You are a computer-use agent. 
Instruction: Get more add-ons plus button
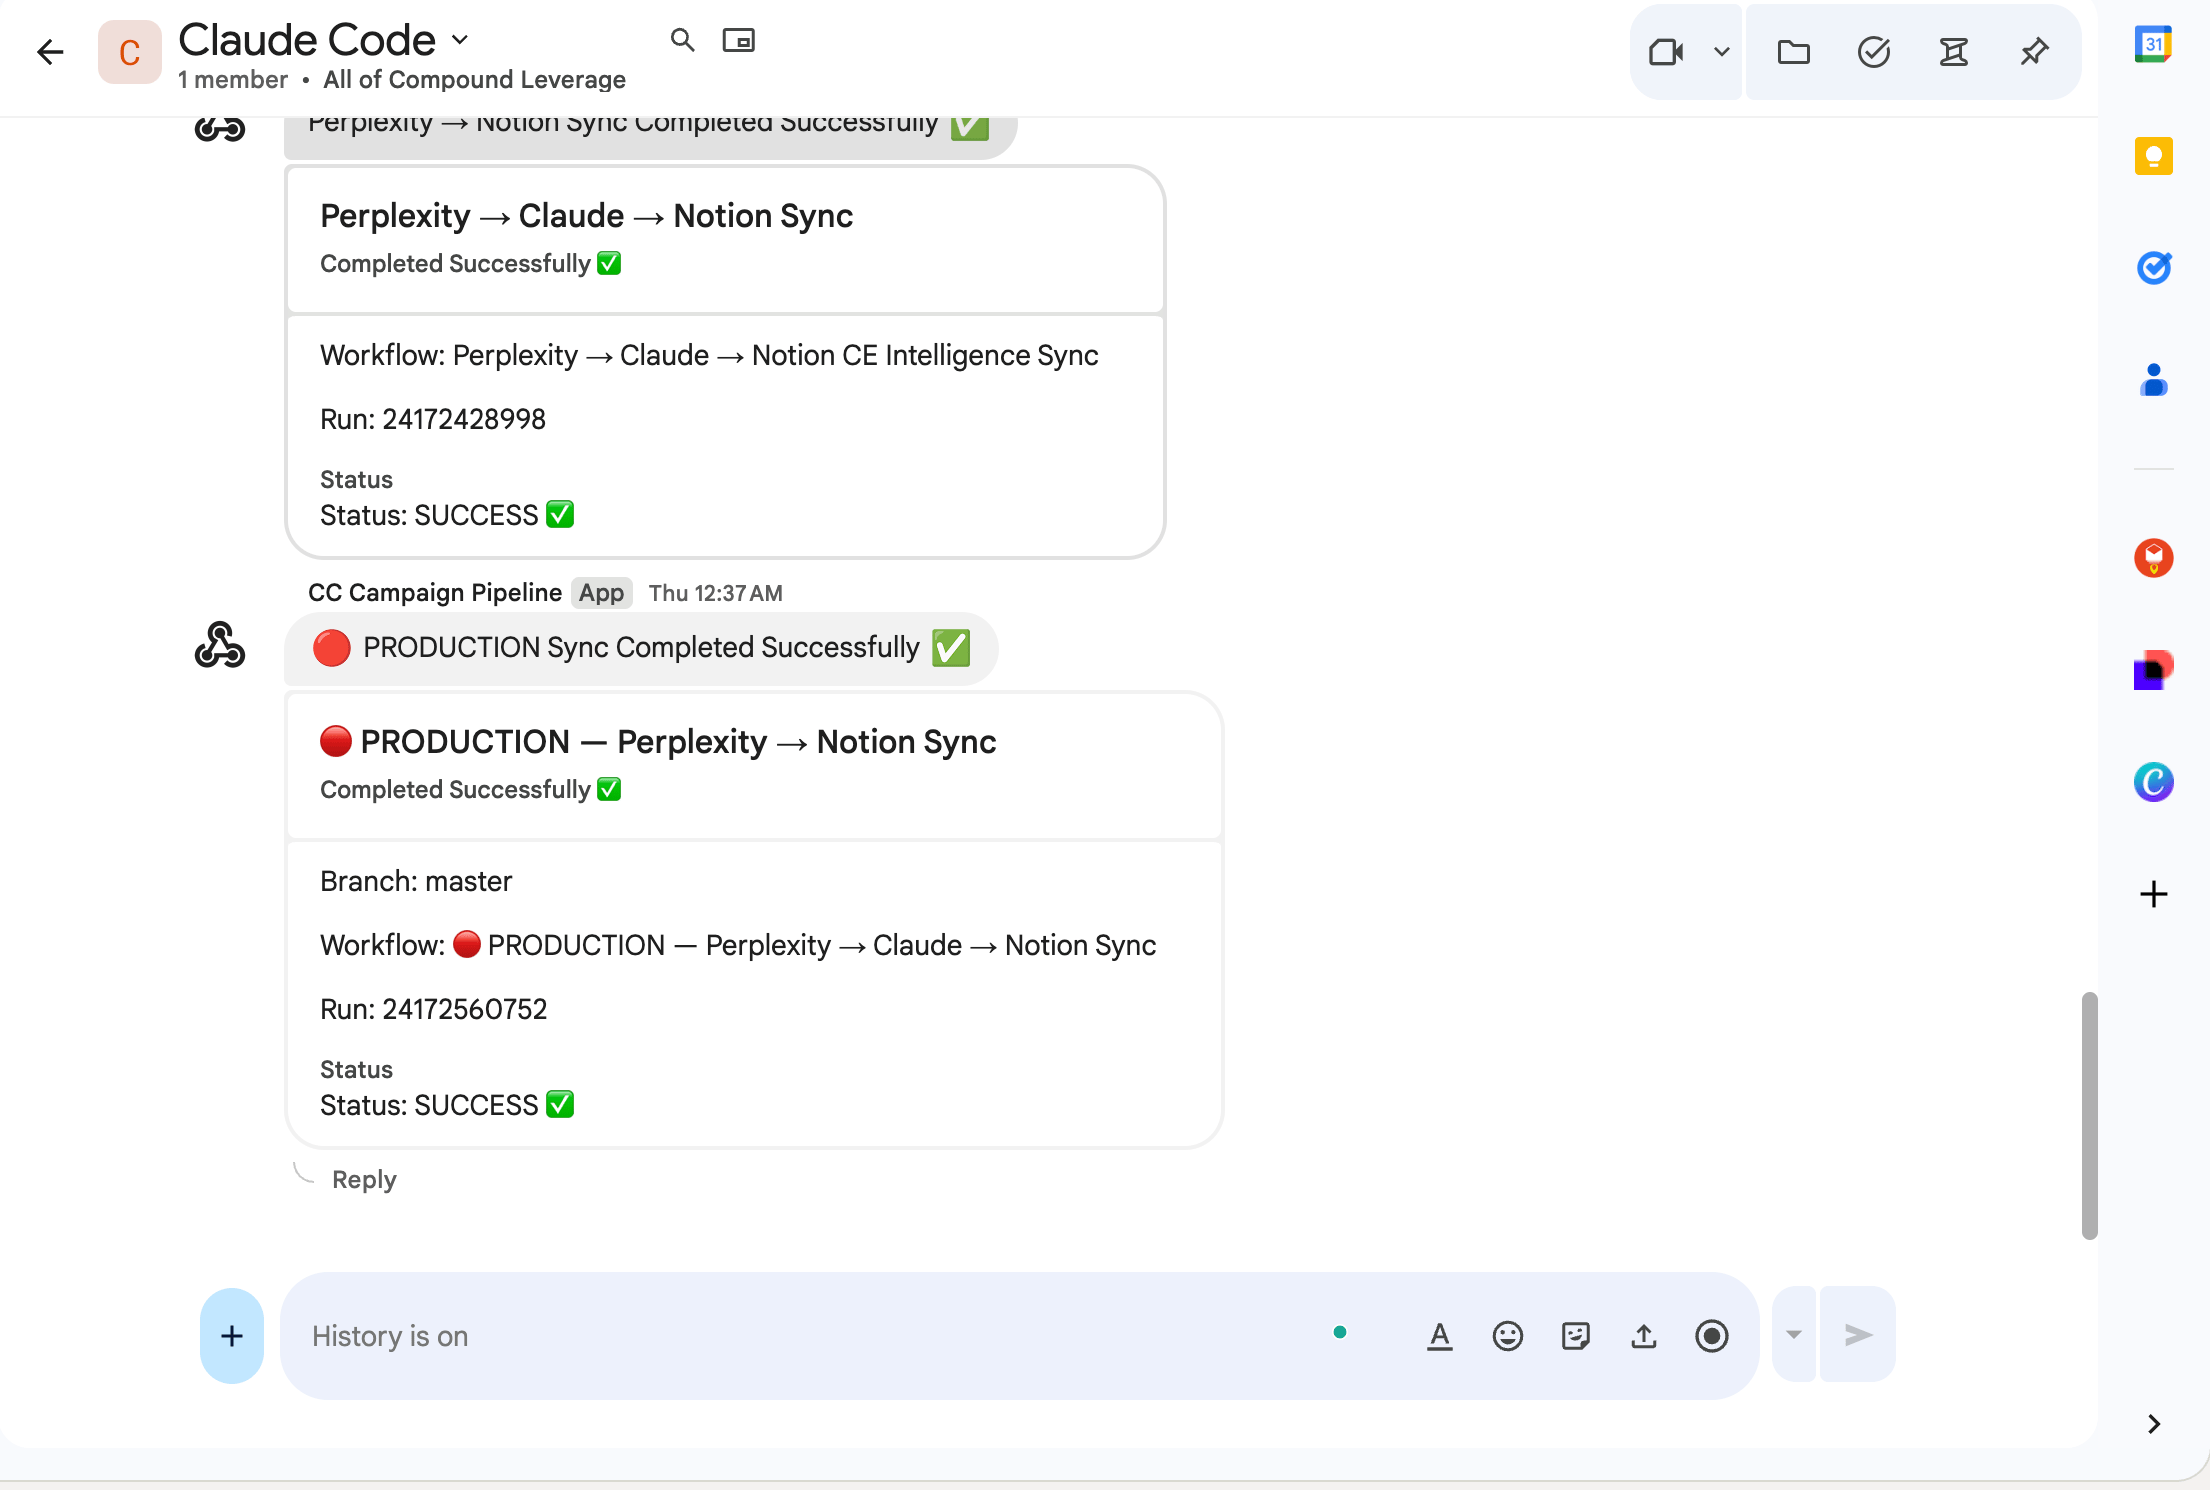[2153, 893]
